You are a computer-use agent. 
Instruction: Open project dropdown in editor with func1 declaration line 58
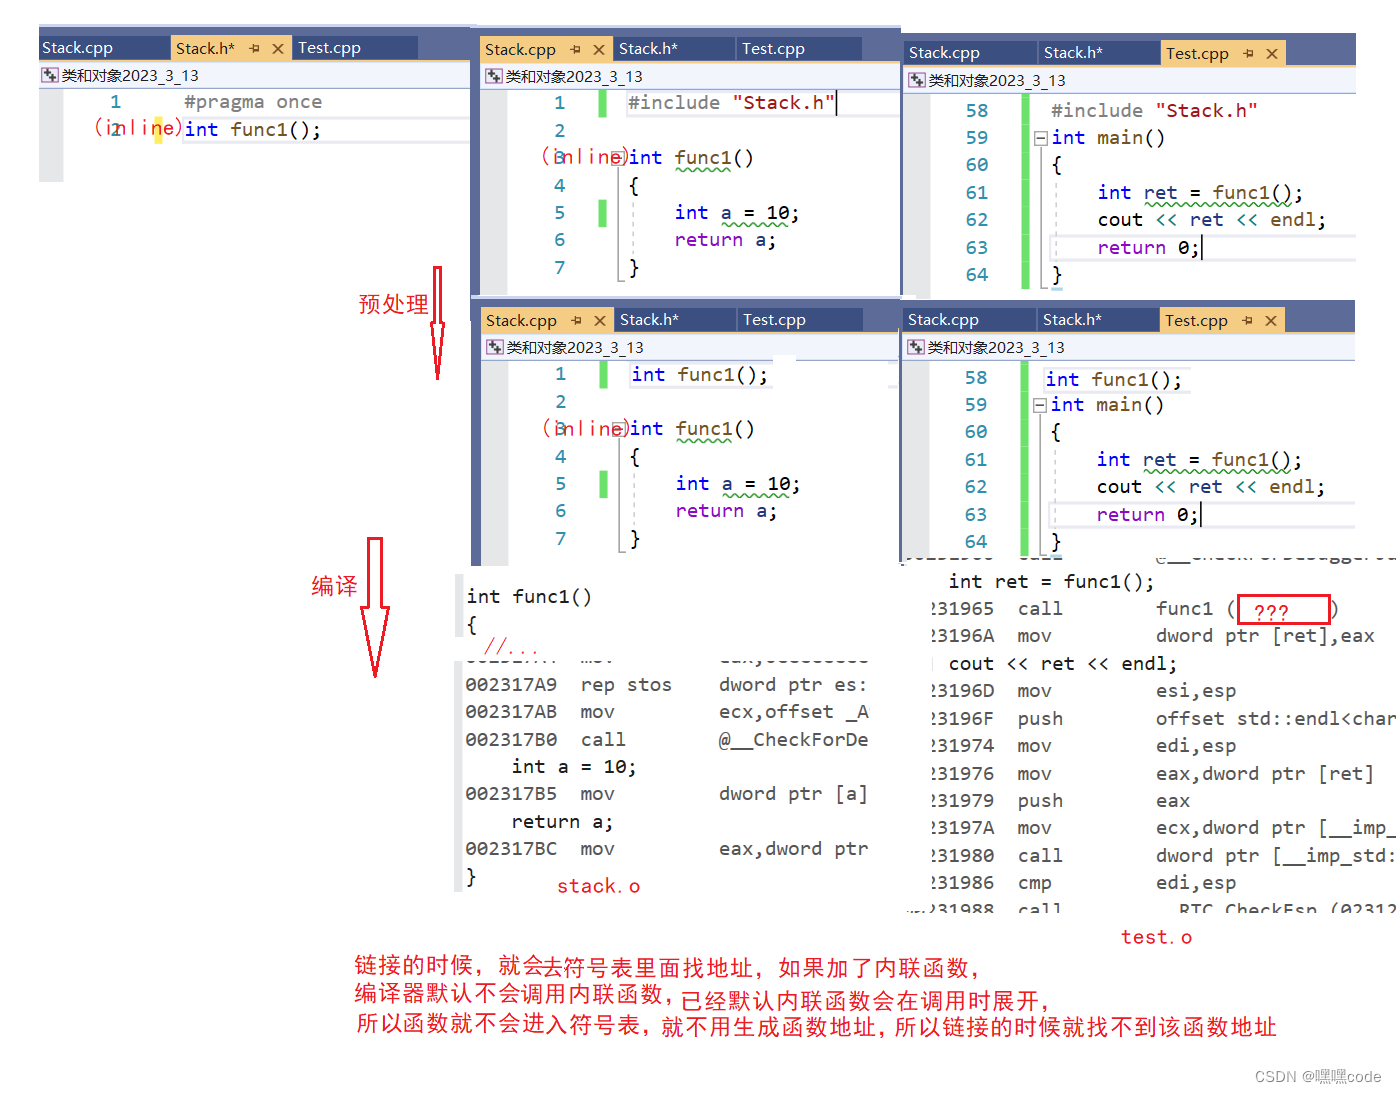pos(916,347)
